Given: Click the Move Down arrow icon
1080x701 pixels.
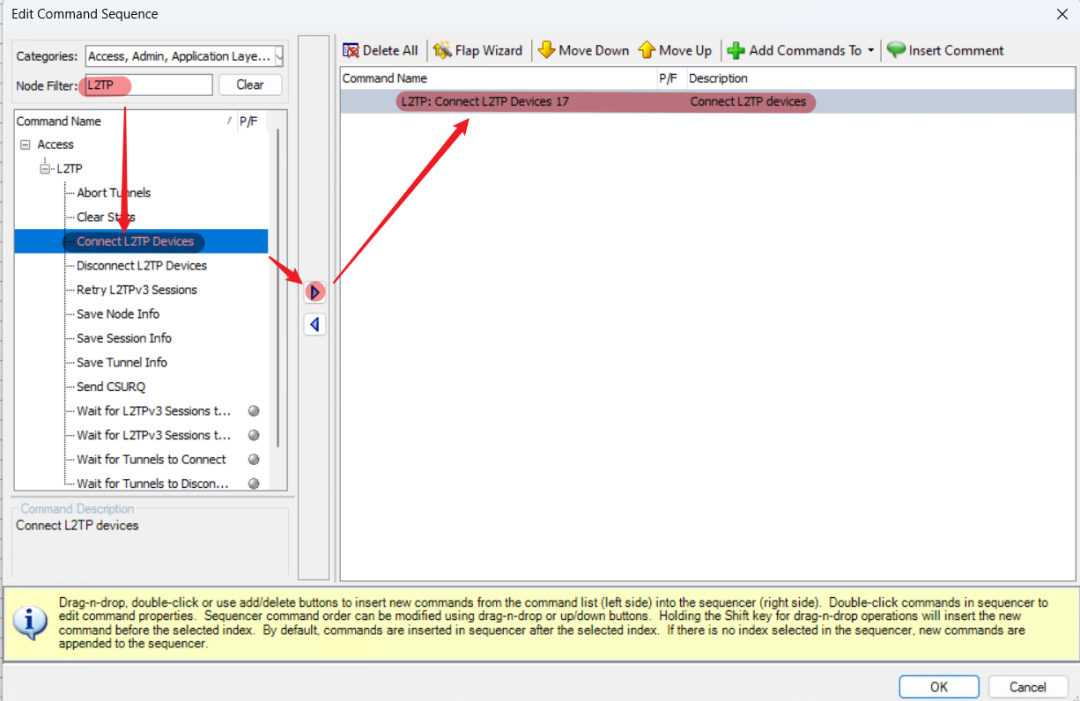Looking at the screenshot, I should pyautogui.click(x=546, y=50).
